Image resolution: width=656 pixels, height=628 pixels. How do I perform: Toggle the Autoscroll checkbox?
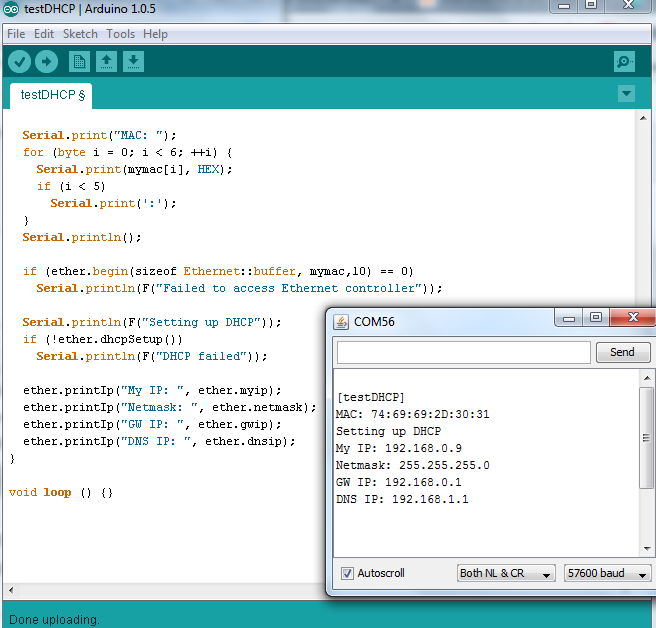pos(347,573)
